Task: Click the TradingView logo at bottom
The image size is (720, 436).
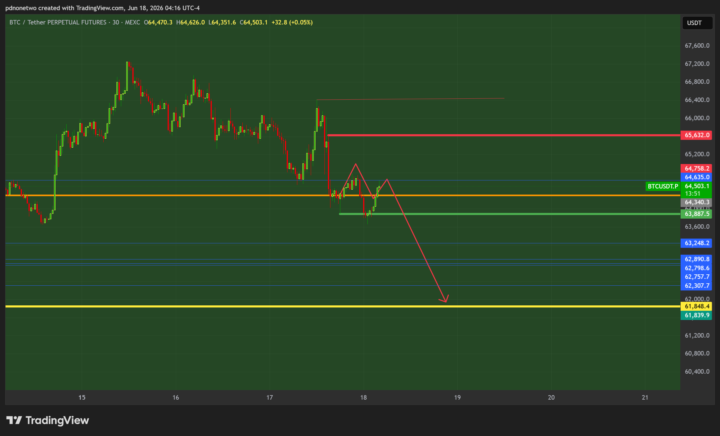Action: 47,420
